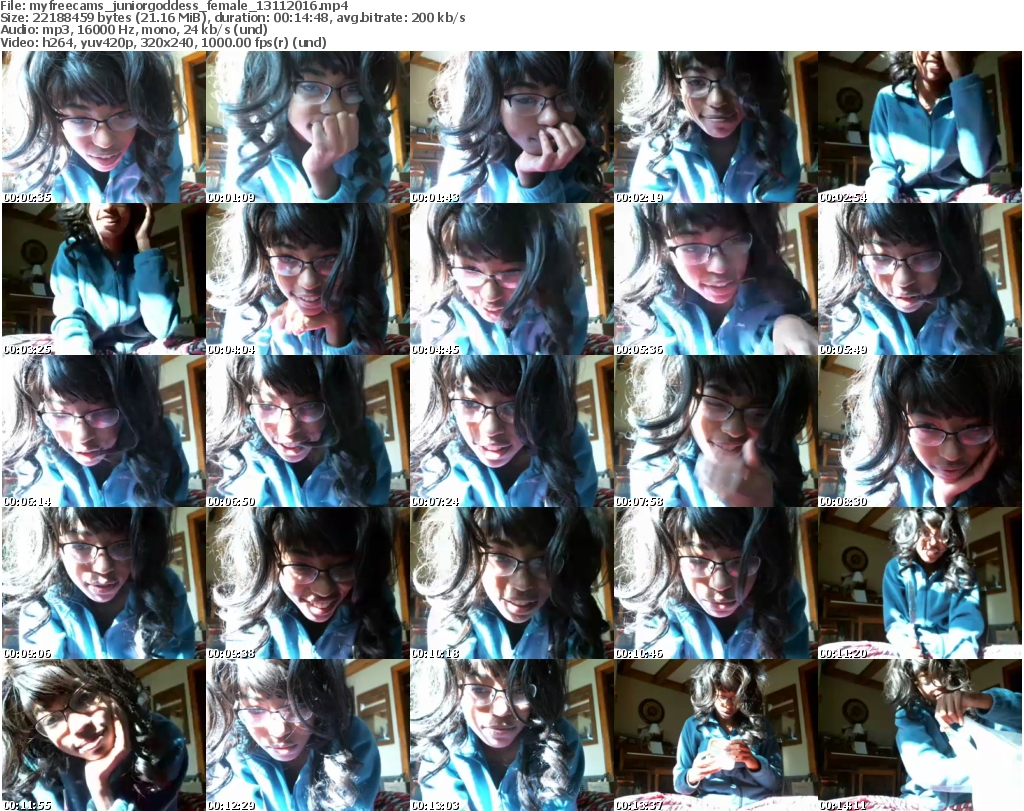Click the thumbnail stamped 00:07:24
The width and height of the screenshot is (1024, 811).
click(511, 431)
